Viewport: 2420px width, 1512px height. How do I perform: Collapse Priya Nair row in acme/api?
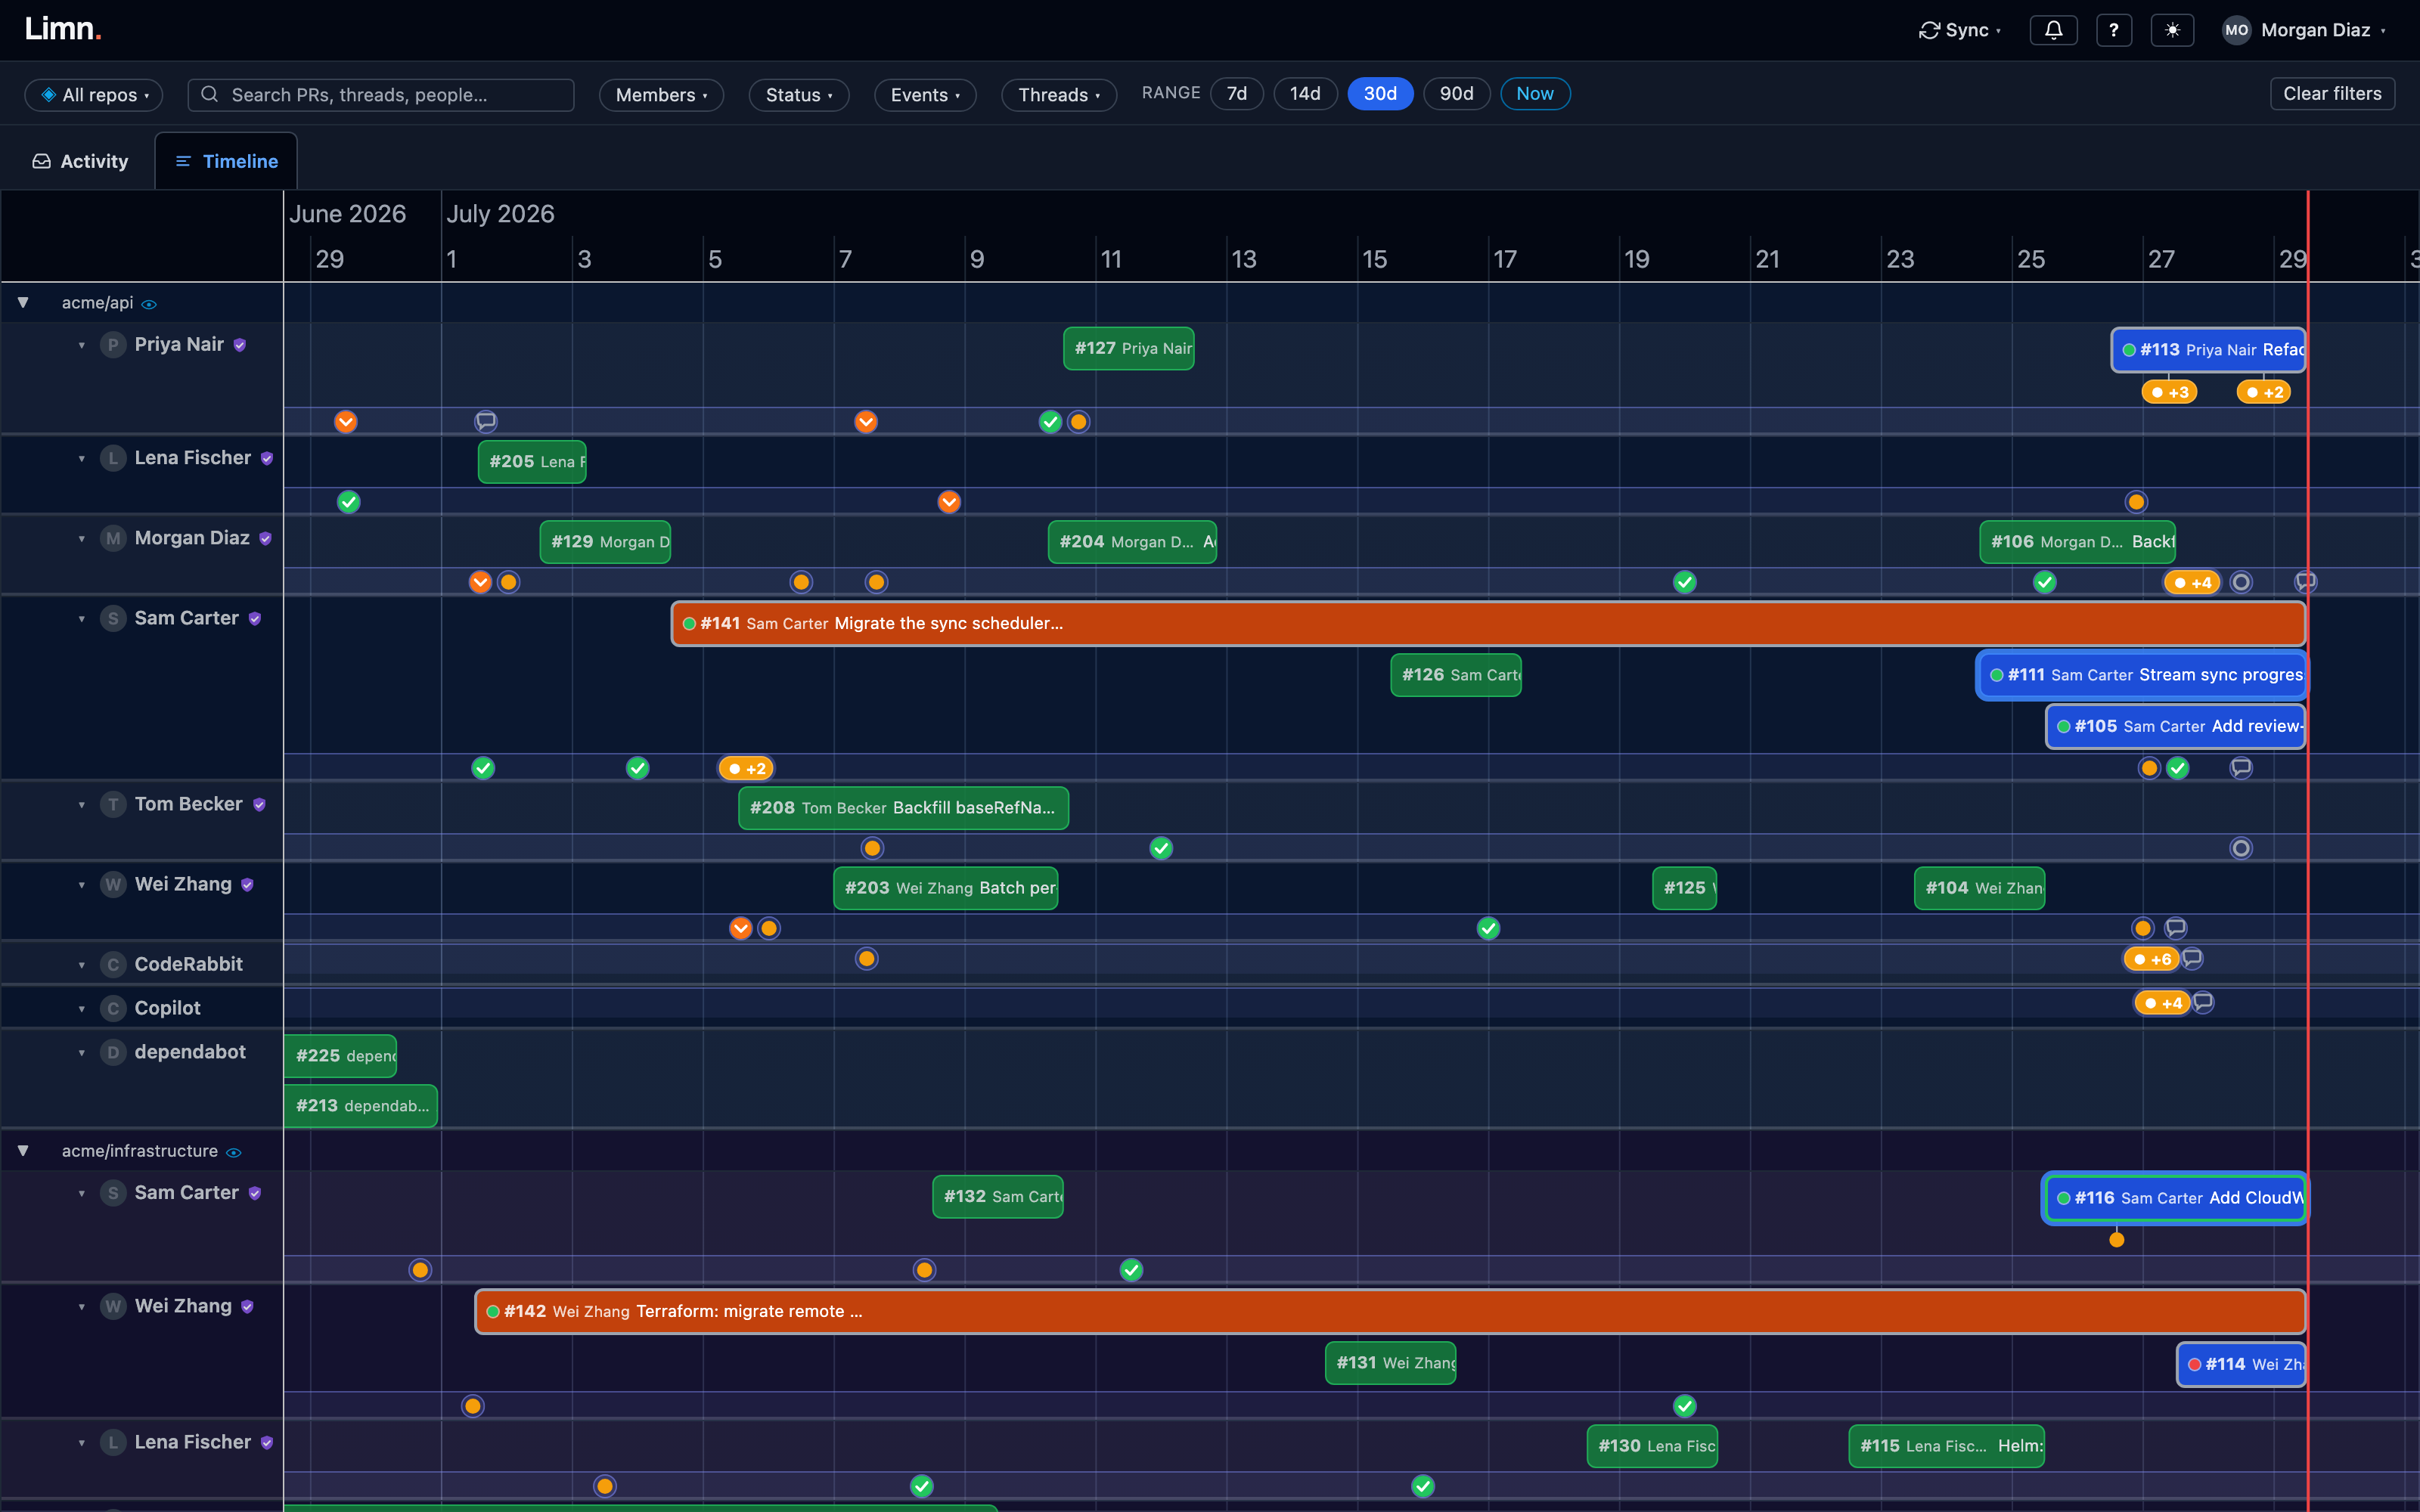click(82, 345)
